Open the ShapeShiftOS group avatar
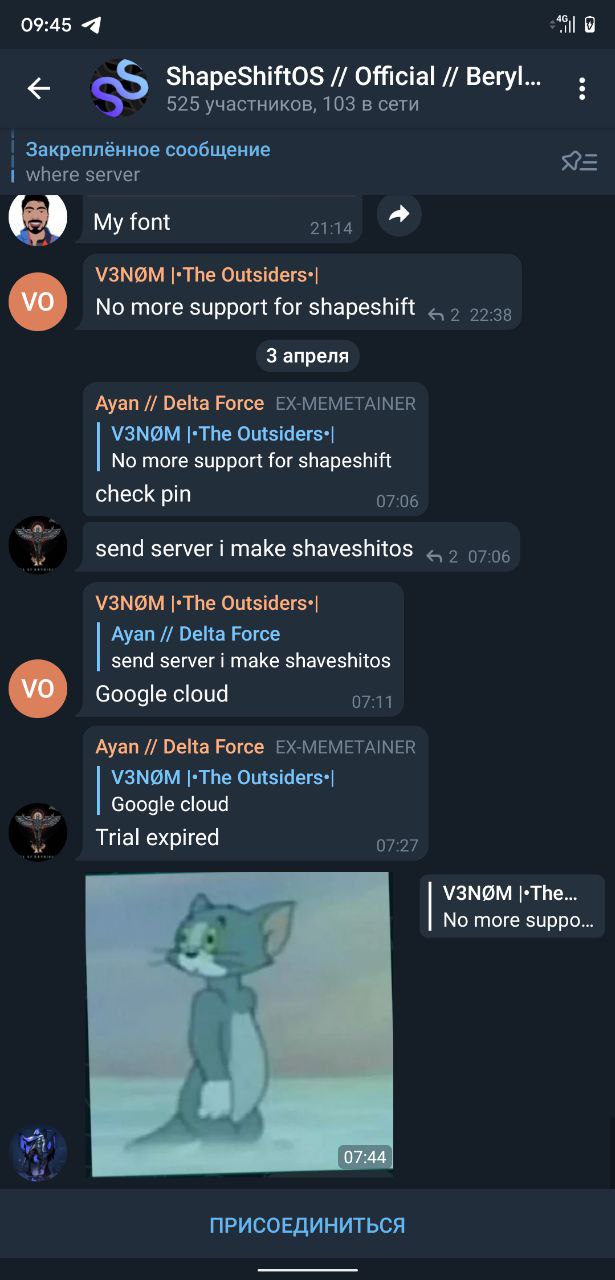The width and height of the screenshot is (615, 1280). pyautogui.click(x=119, y=89)
